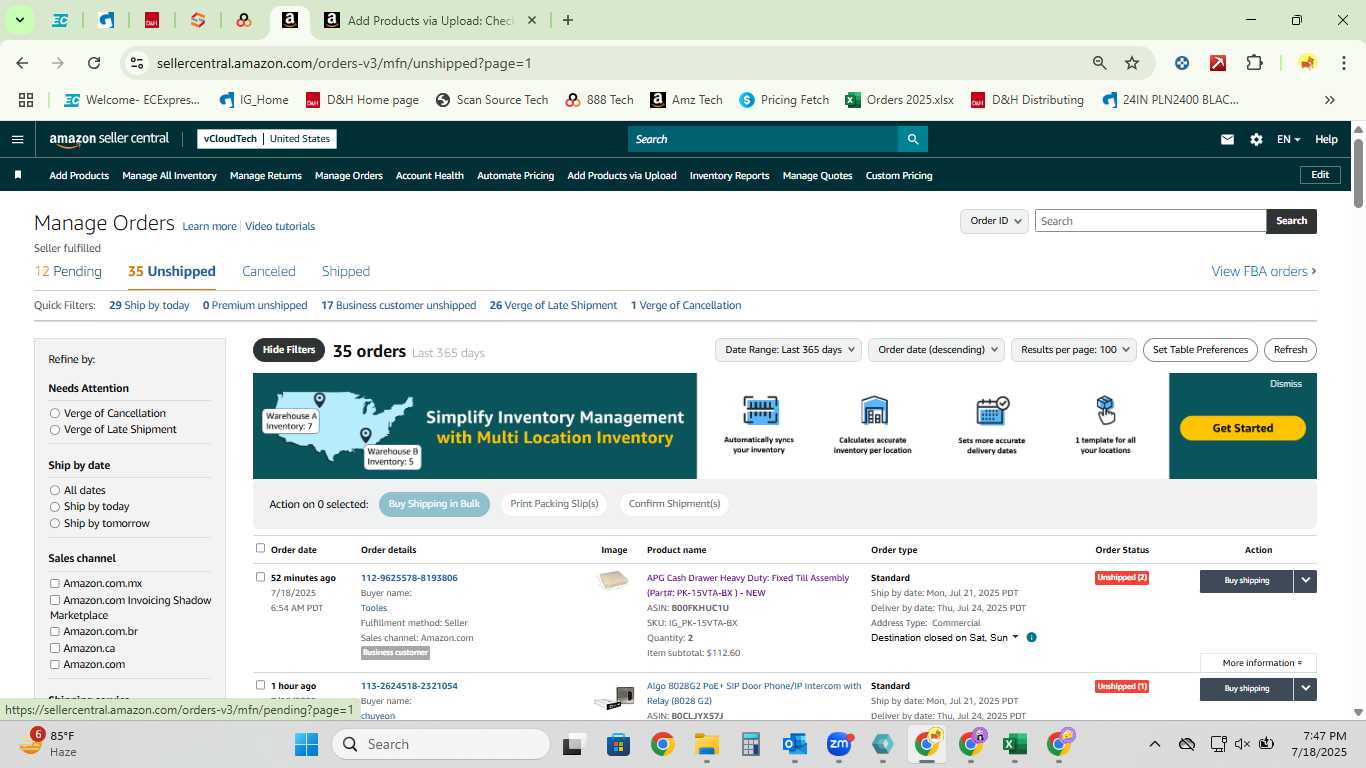Expand arrow next to first Buy shipping button
Viewport: 1366px width, 768px height.
[1305, 580]
